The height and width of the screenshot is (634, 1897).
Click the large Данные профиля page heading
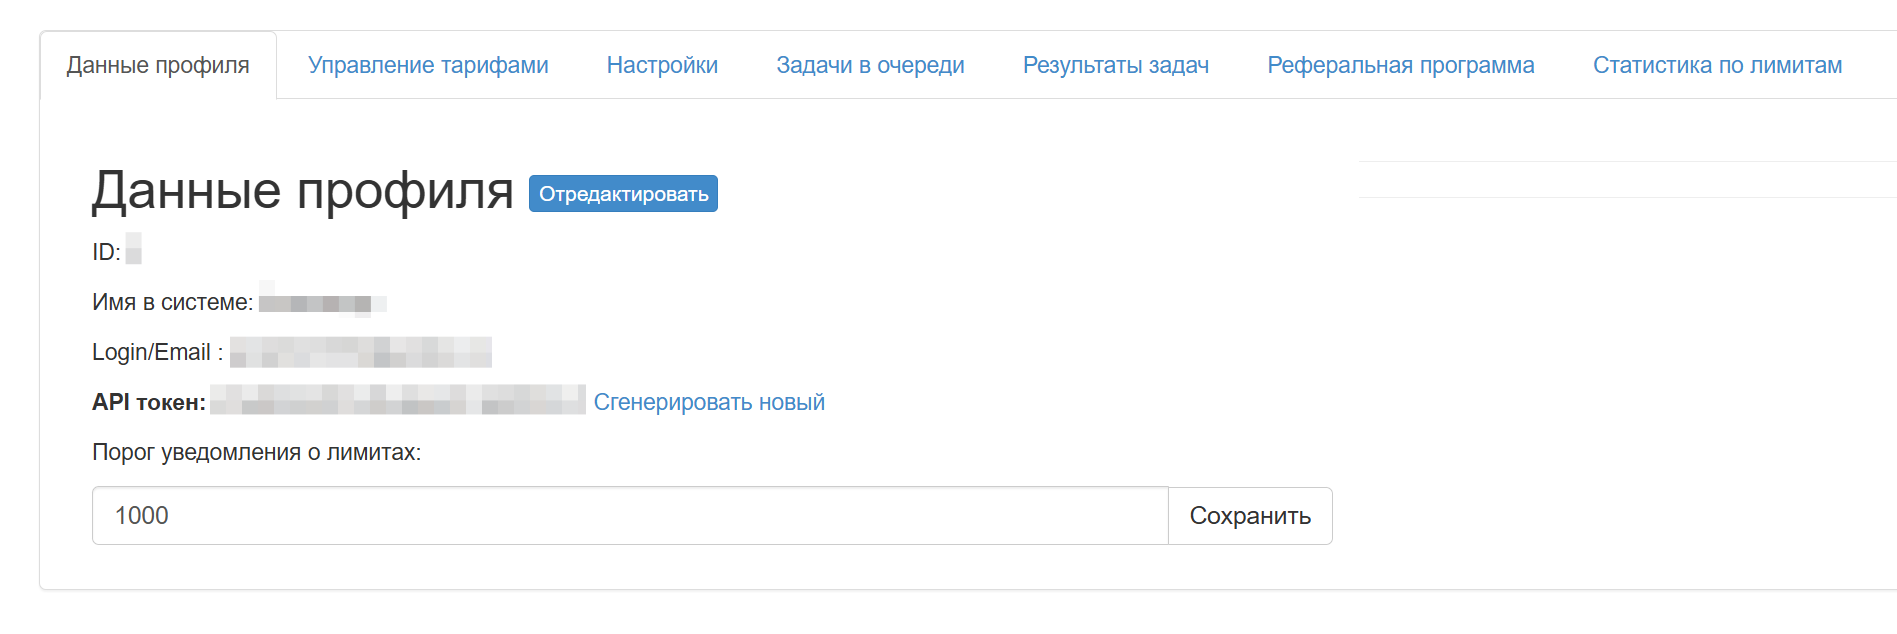point(302,190)
